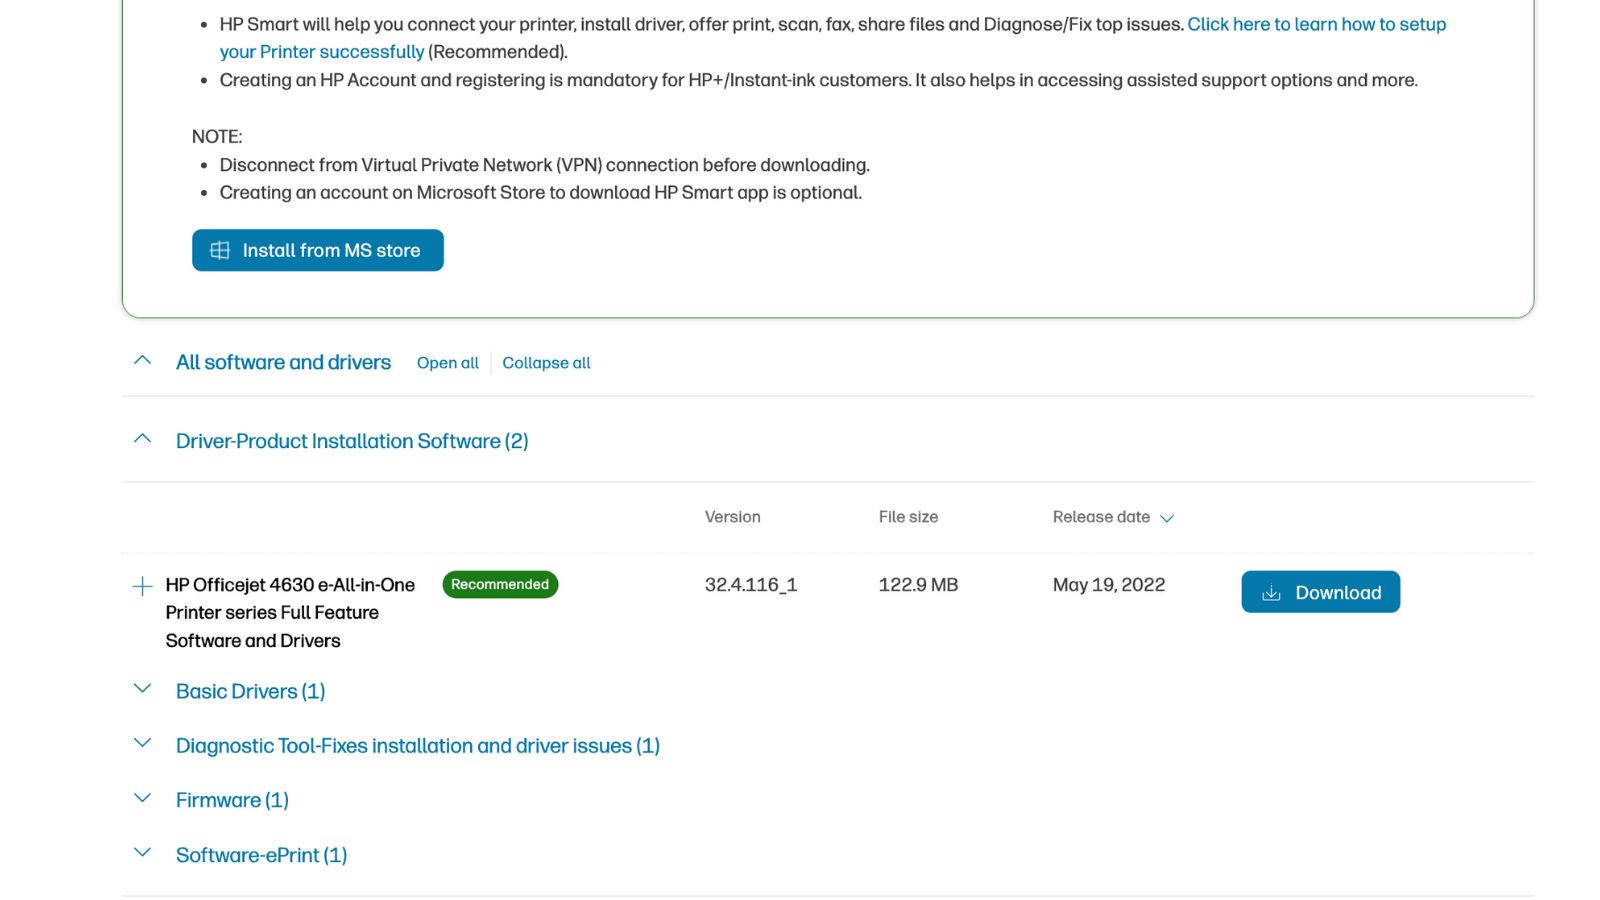The image size is (1600, 900).
Task: Click the File size column header
Action: coord(908,517)
